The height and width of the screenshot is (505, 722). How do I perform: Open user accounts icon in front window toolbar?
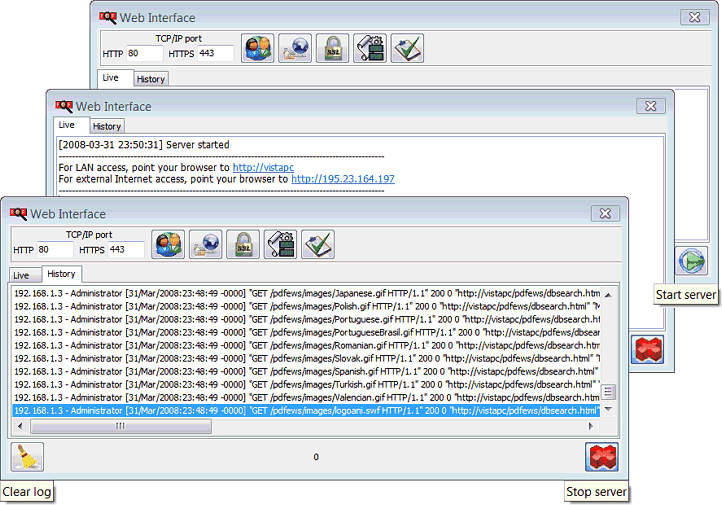pos(168,245)
